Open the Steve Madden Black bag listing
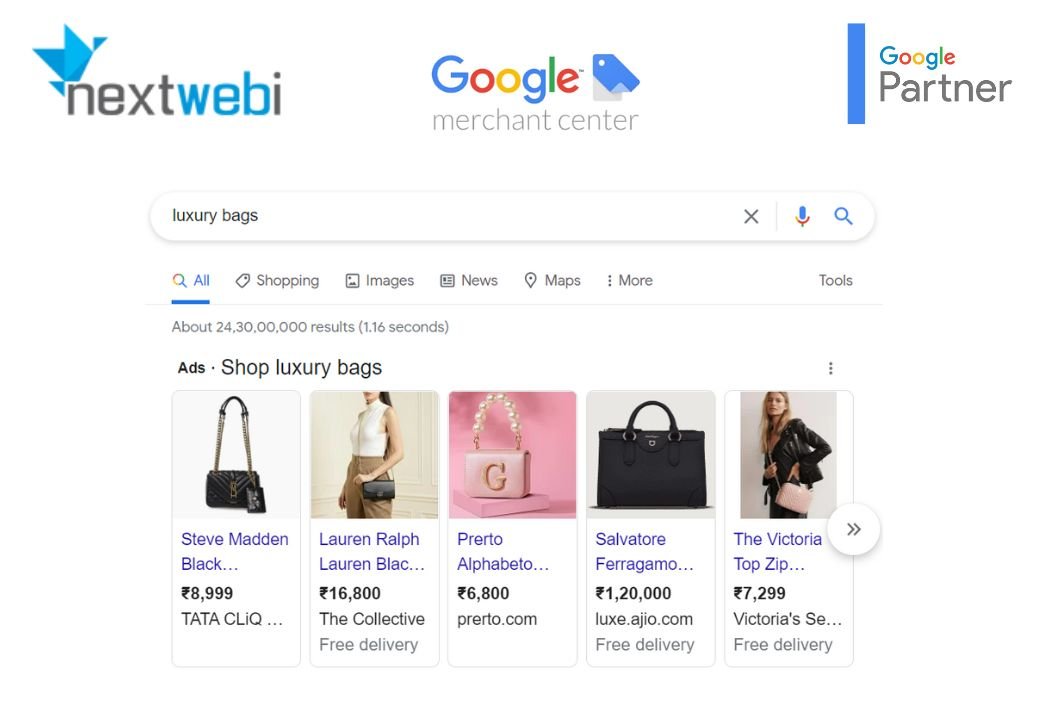The image size is (1060, 706). pyautogui.click(x=235, y=551)
